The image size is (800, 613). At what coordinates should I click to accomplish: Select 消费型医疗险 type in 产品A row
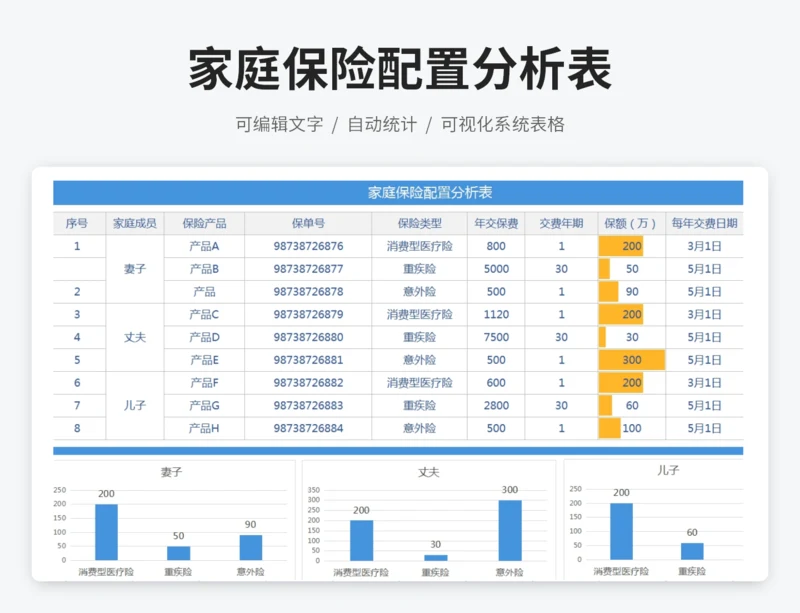pos(419,247)
